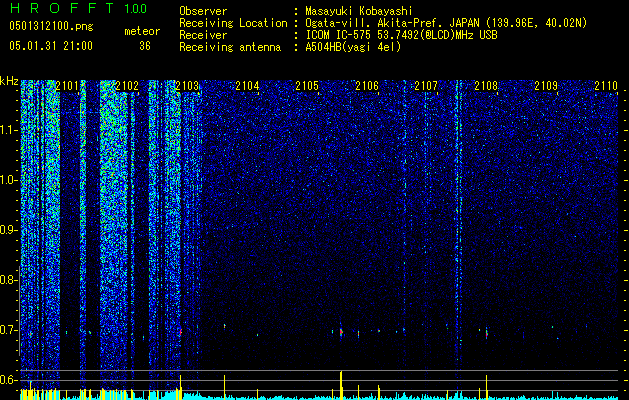Select observer name Masayuki Kobayashi
This screenshot has height=400, width=629.
[359, 11]
